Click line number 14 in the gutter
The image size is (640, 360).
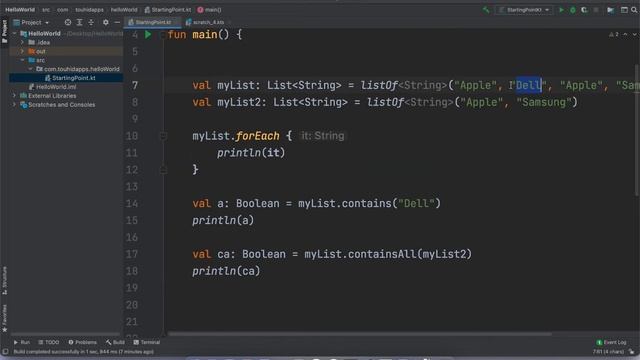point(132,204)
